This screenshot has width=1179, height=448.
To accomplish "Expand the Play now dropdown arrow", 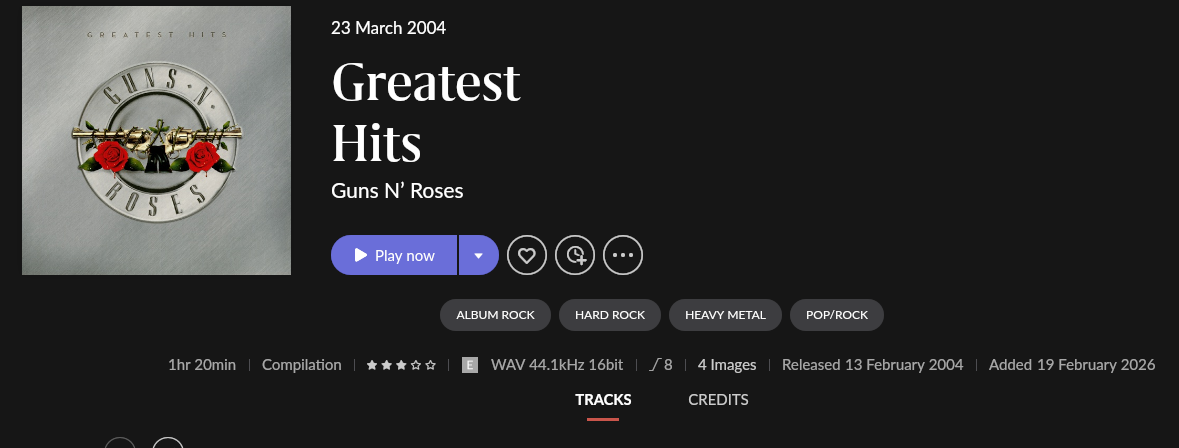I will [479, 255].
